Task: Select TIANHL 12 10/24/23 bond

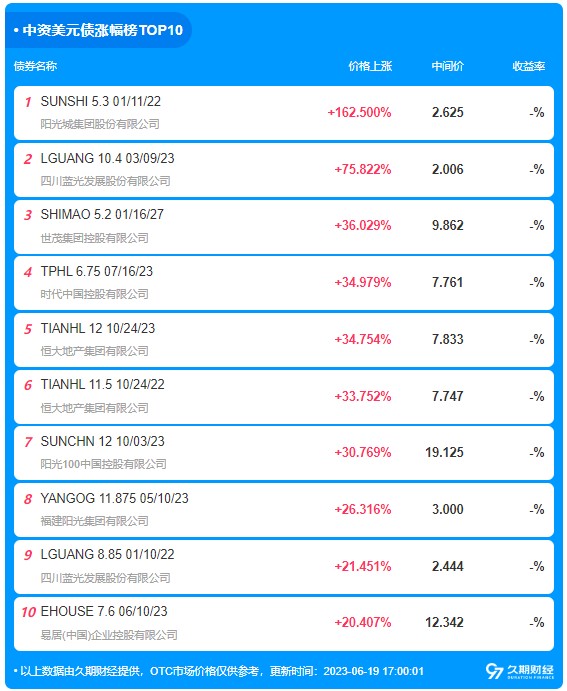Action: click(284, 340)
